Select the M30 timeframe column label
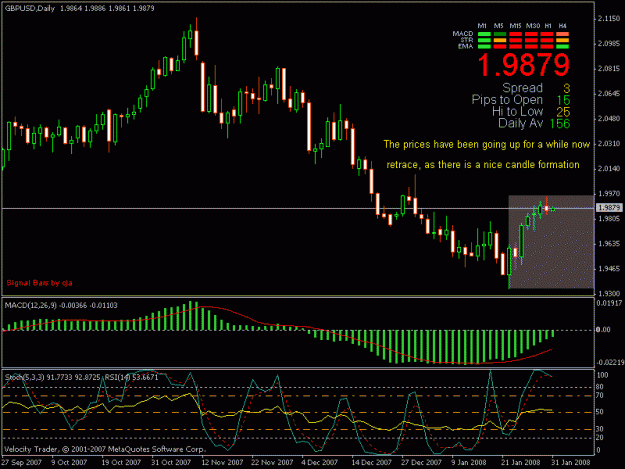 click(533, 26)
